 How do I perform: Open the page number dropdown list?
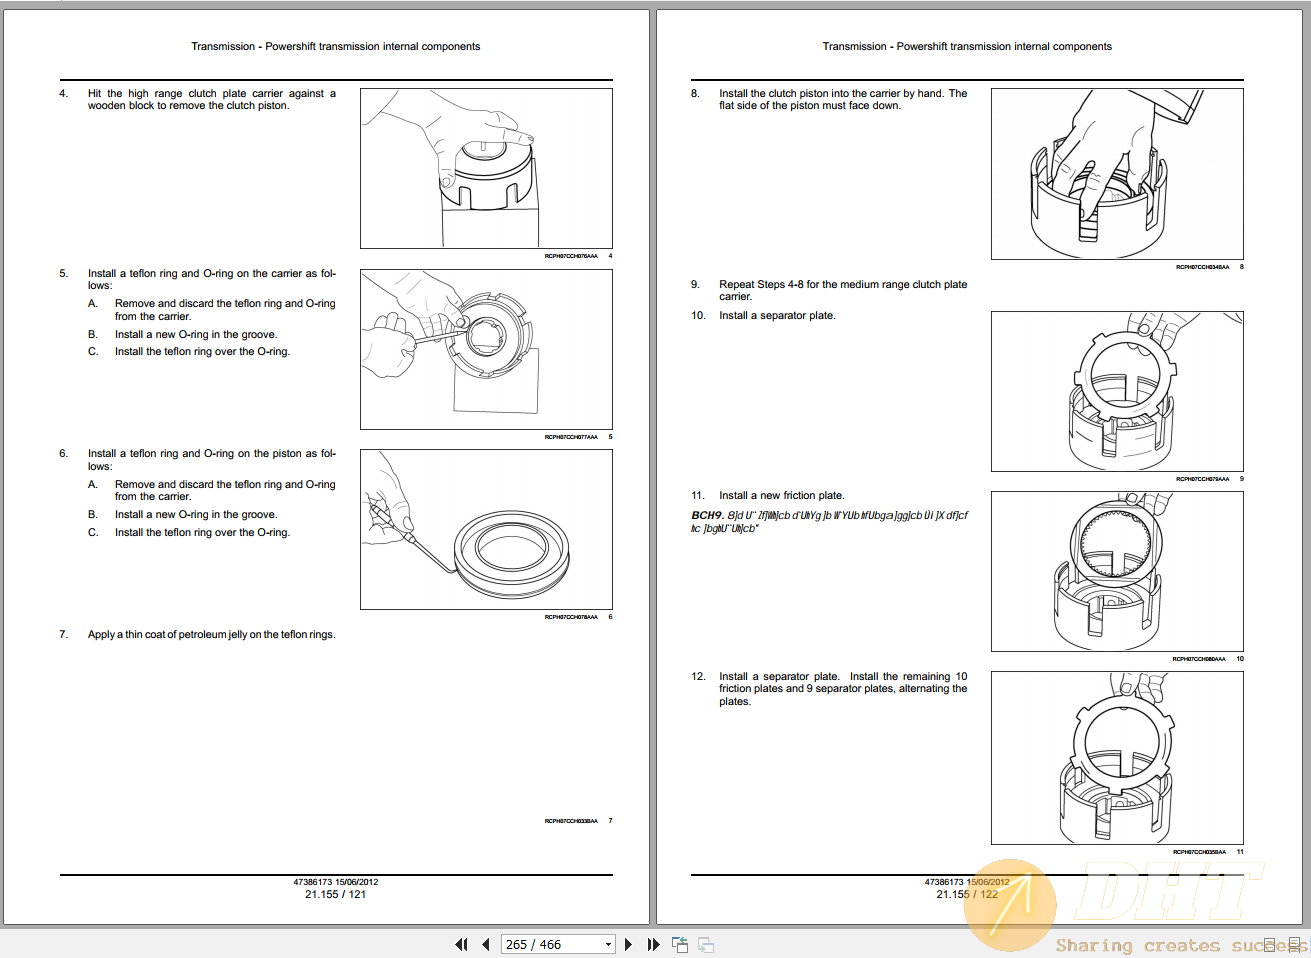click(607, 944)
